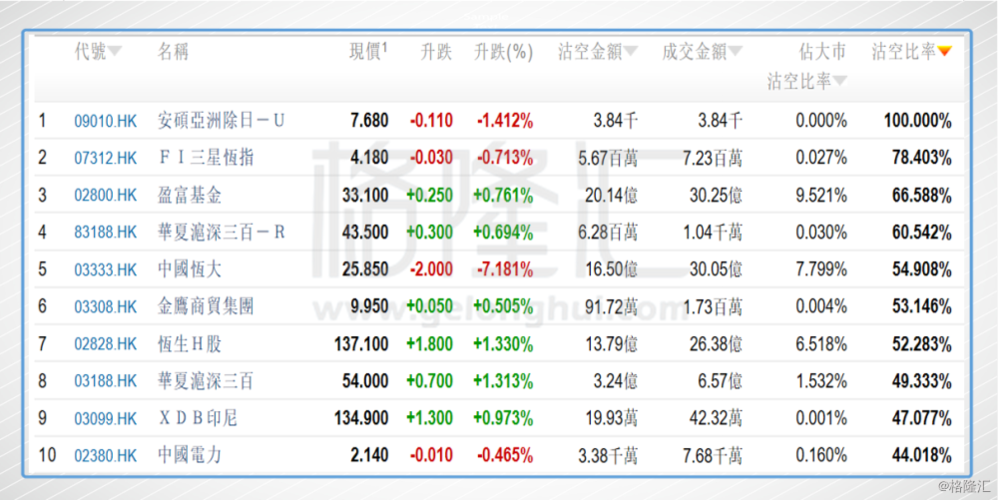The width and height of the screenshot is (998, 500).
Task: Click change value -2.000
Action: pos(430,270)
